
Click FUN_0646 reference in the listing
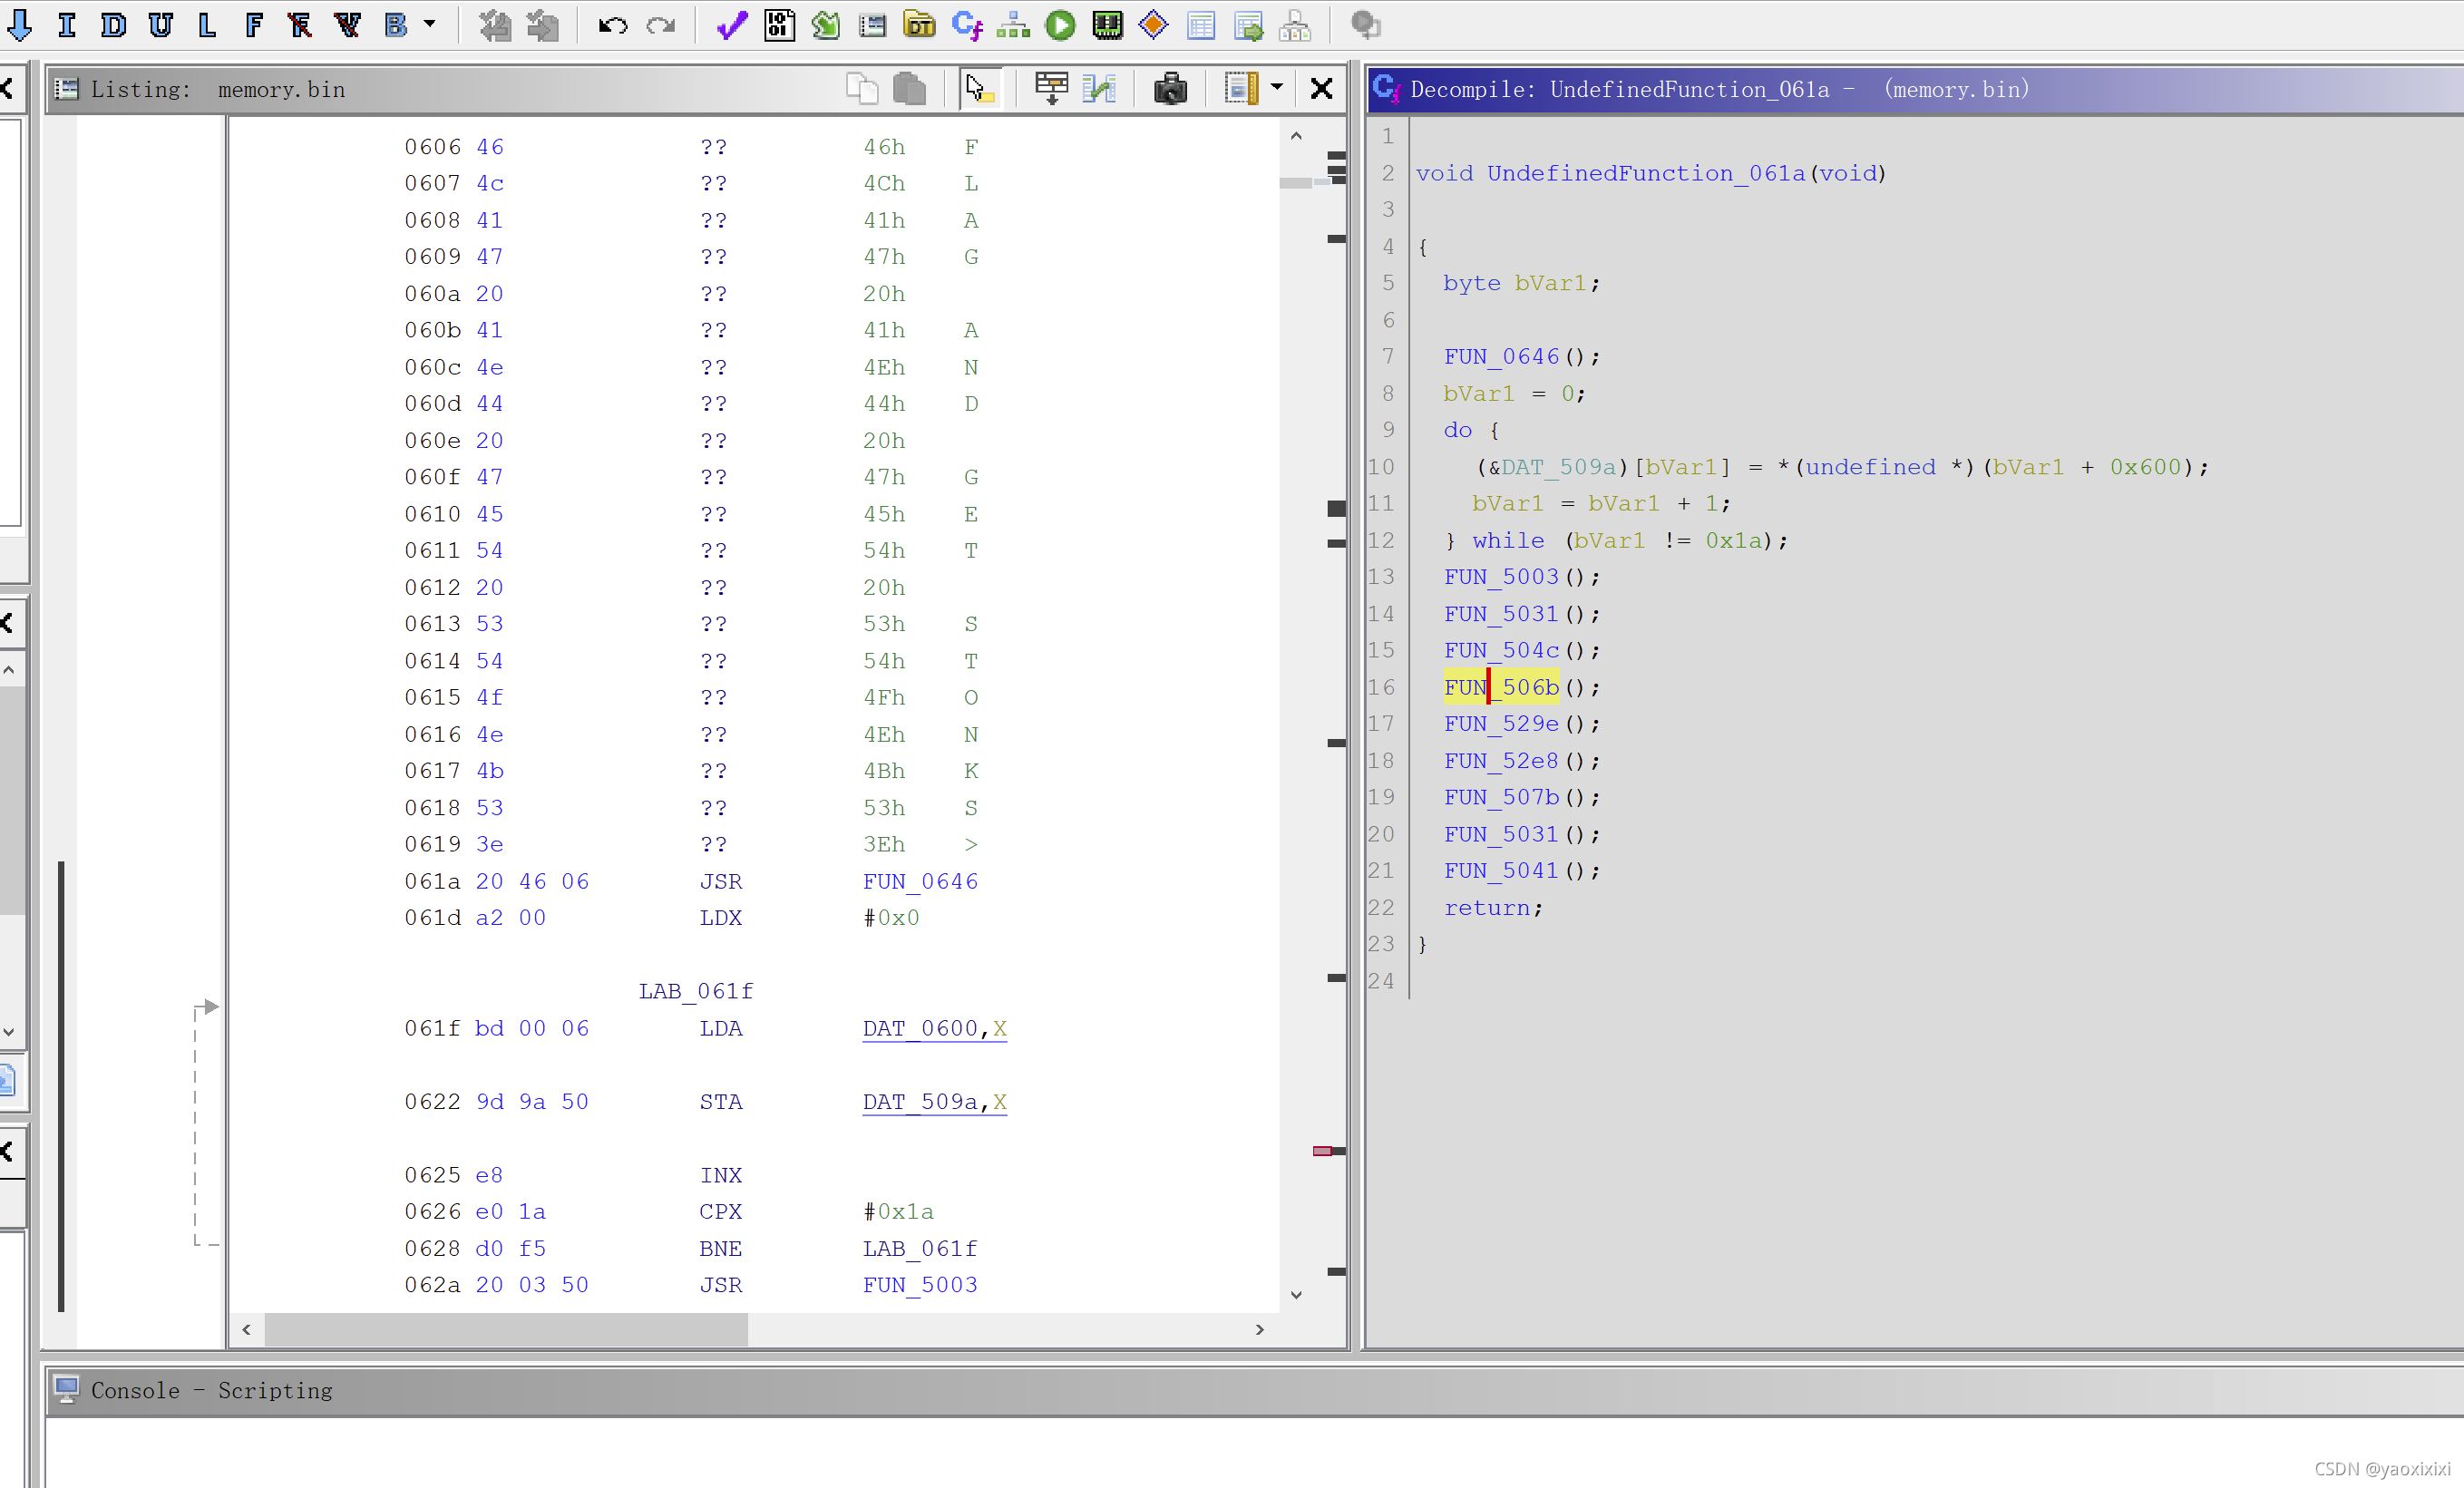[919, 881]
